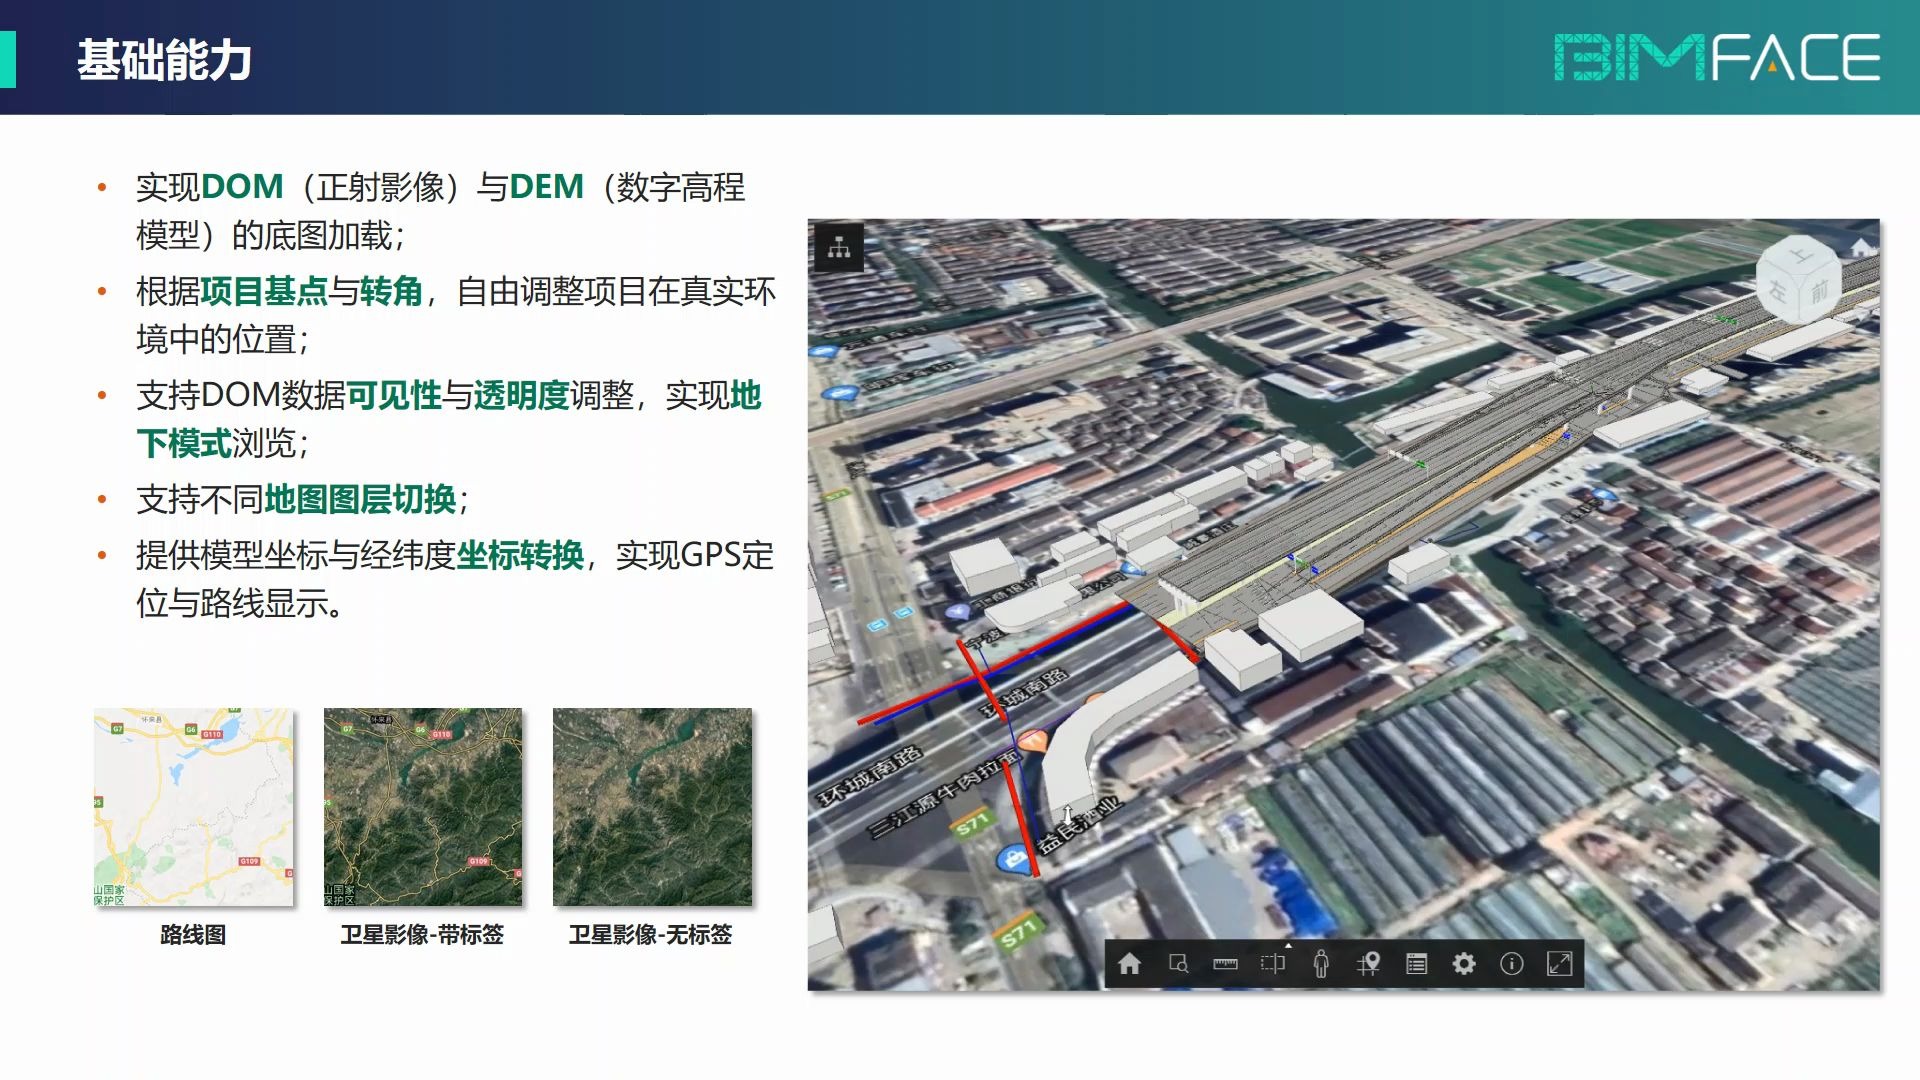This screenshot has width=1920, height=1080.
Task: Select the 路线图 map thumbnail
Action: coord(194,807)
